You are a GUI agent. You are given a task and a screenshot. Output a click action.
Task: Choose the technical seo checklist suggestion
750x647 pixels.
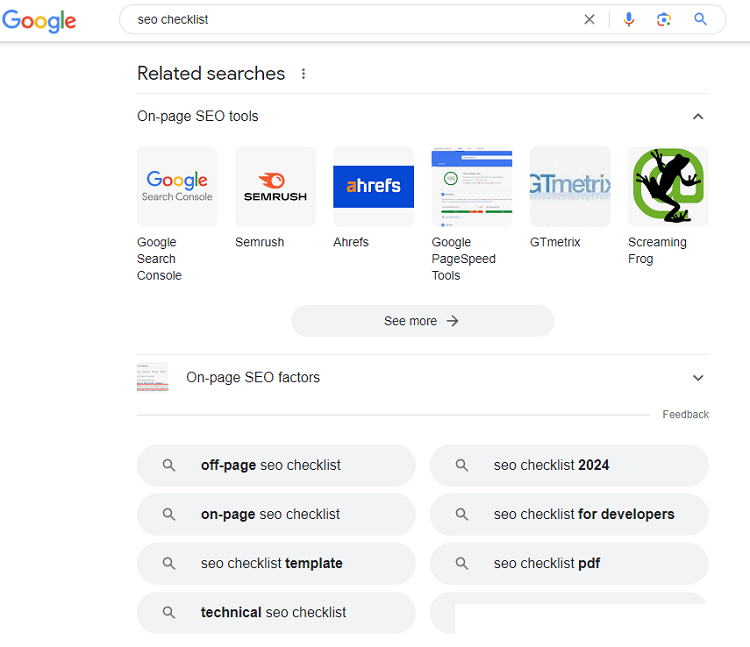[276, 613]
